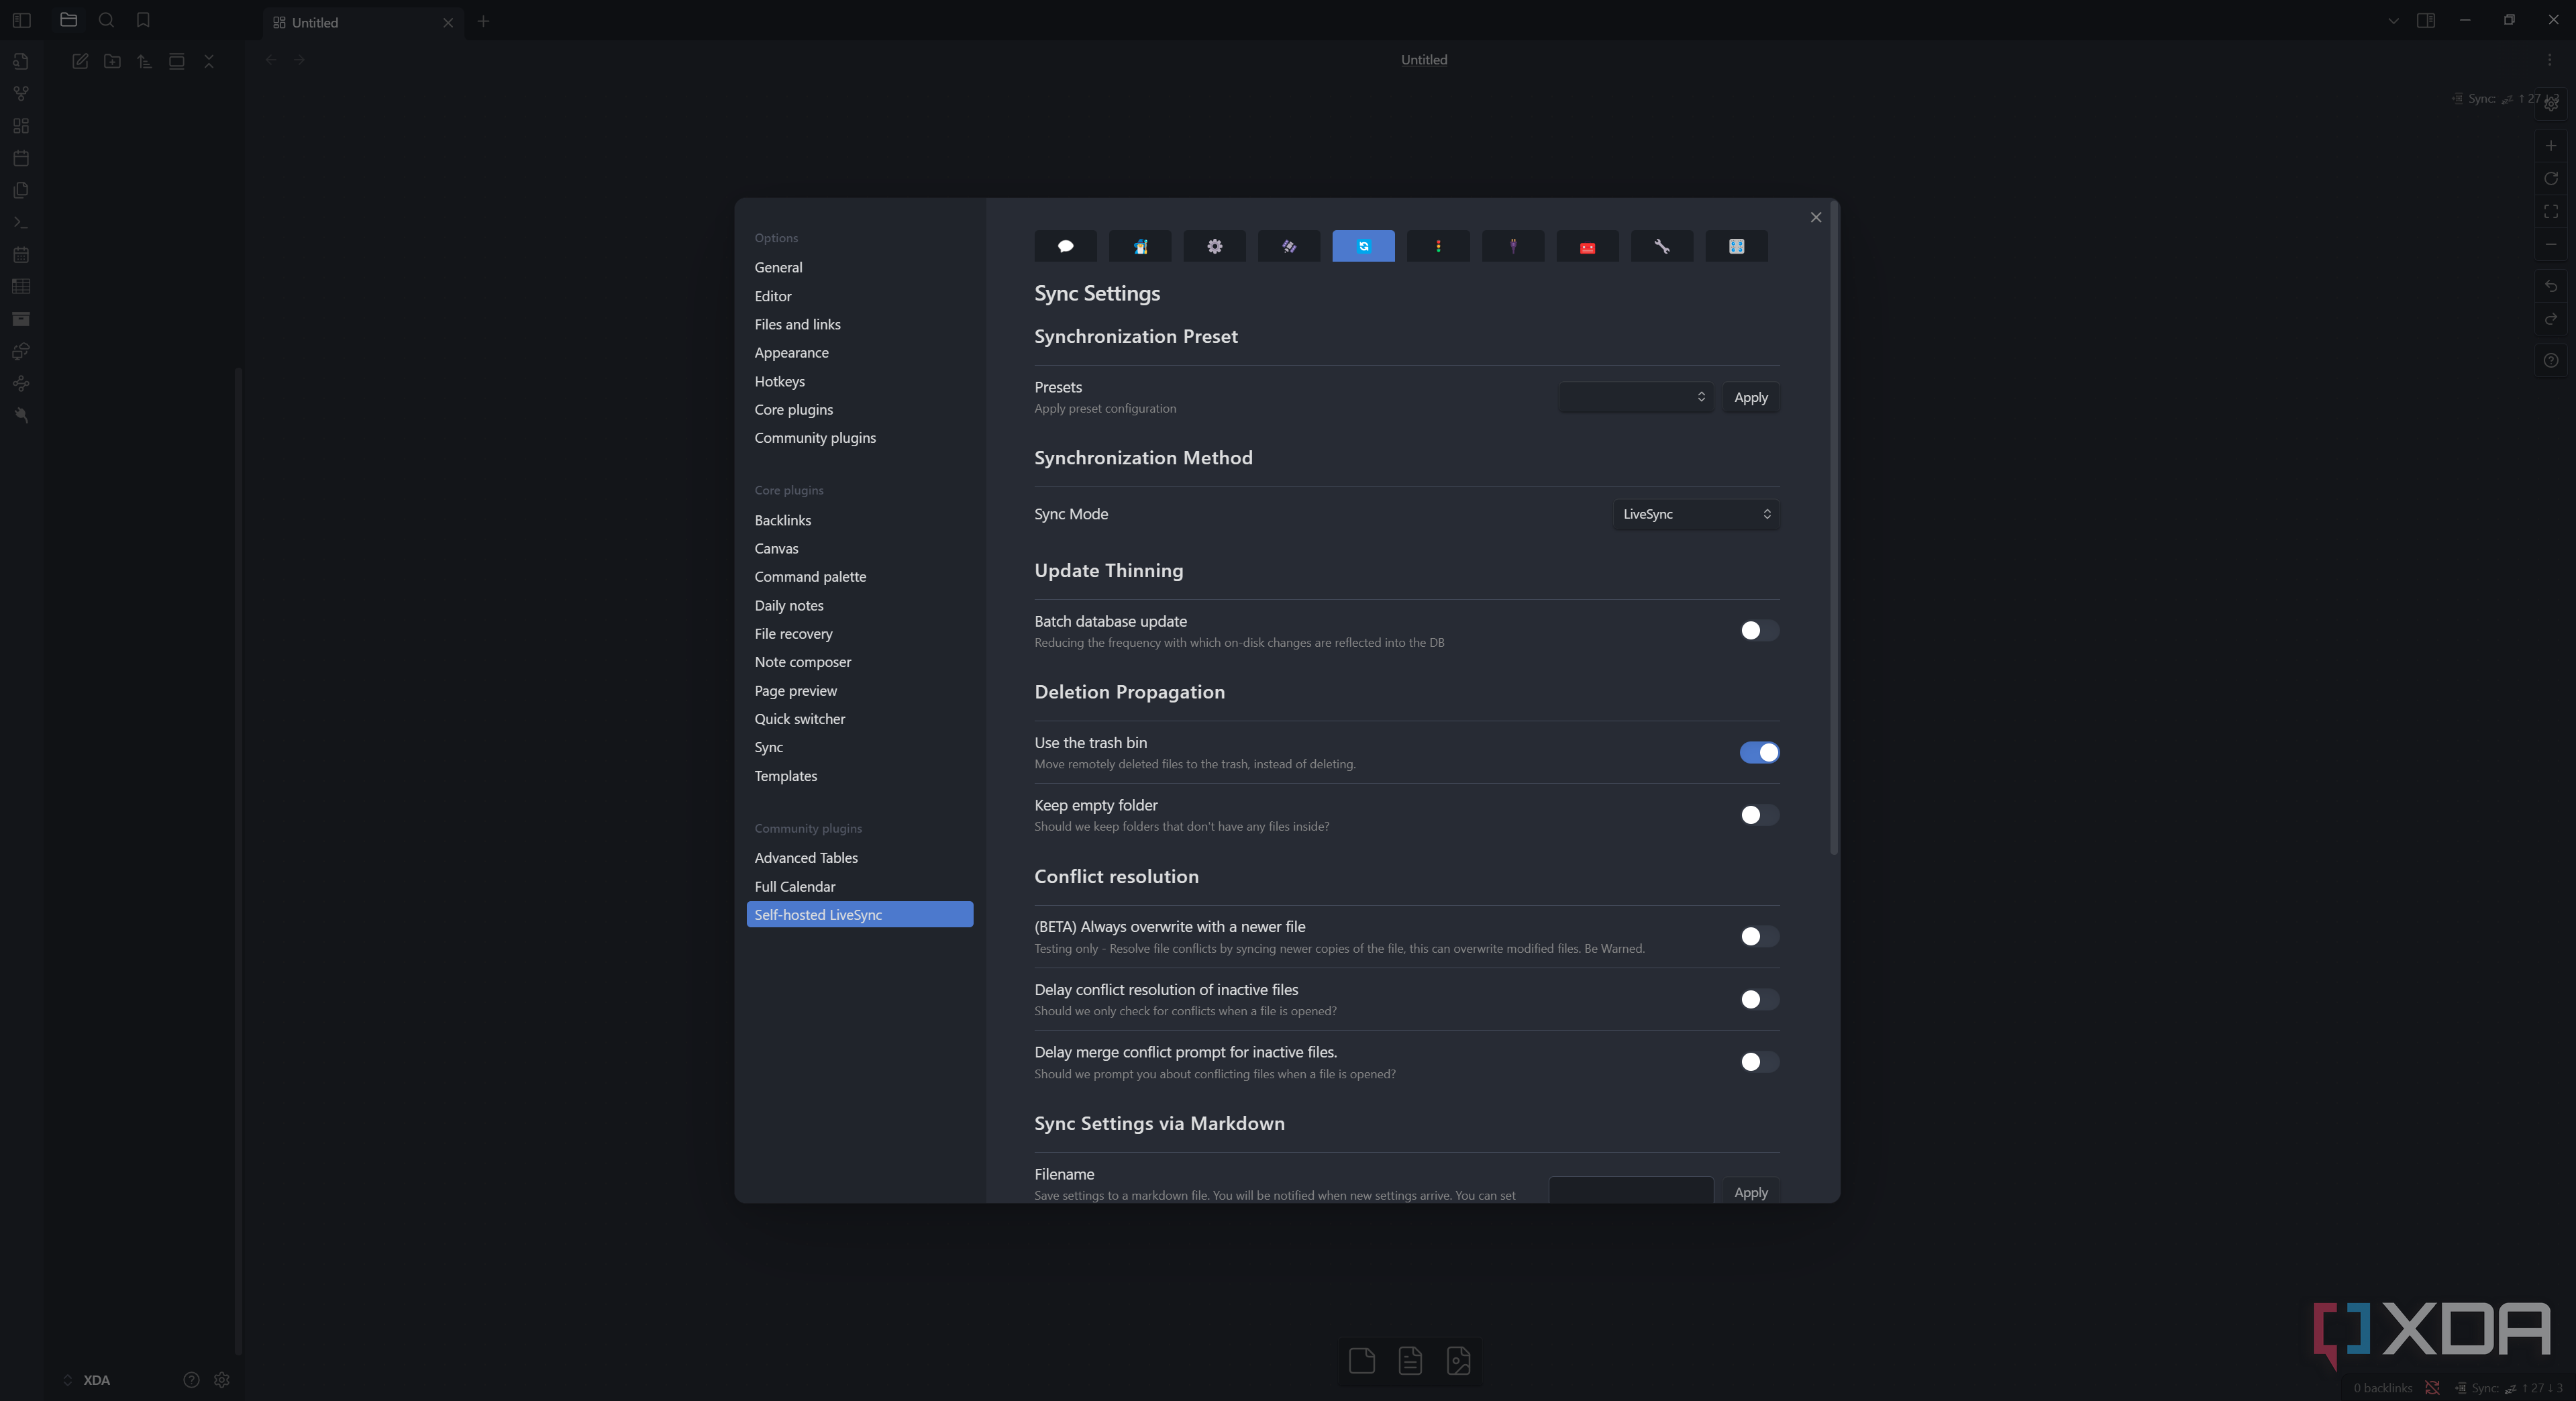The width and height of the screenshot is (2576, 1401).
Task: Go to Hotkeys settings section
Action: [779, 381]
